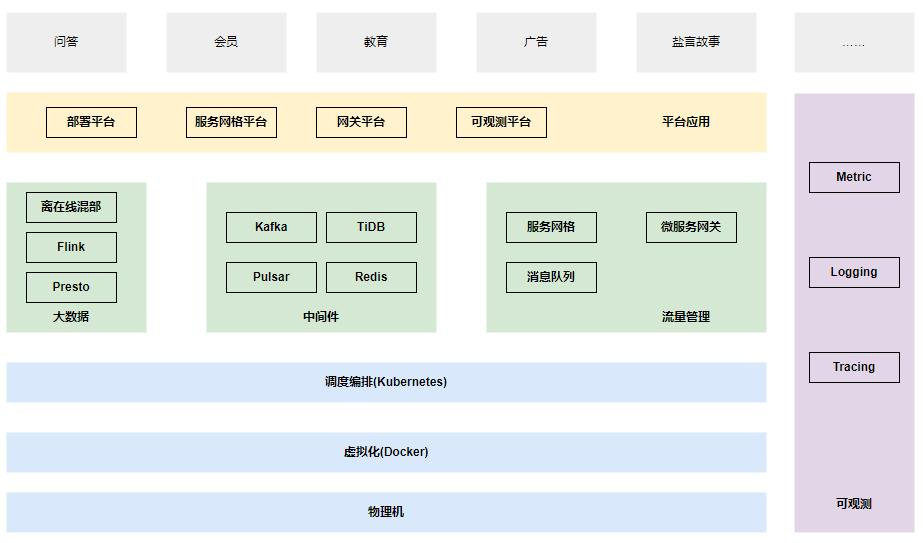Image resolution: width=923 pixels, height=543 pixels.
Task: Click the 服务网格平台 box
Action: 231,122
